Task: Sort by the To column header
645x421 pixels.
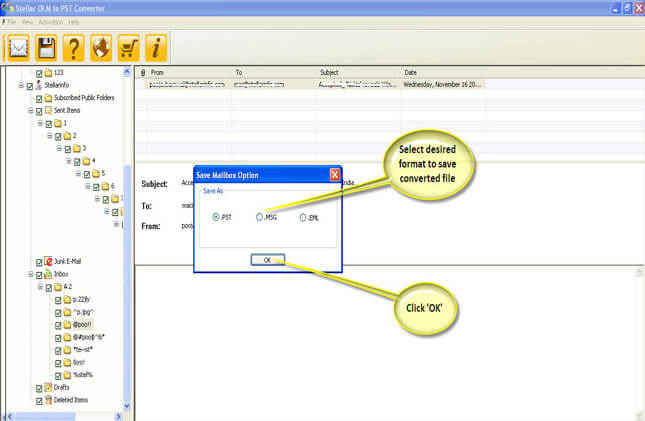Action: click(x=239, y=72)
